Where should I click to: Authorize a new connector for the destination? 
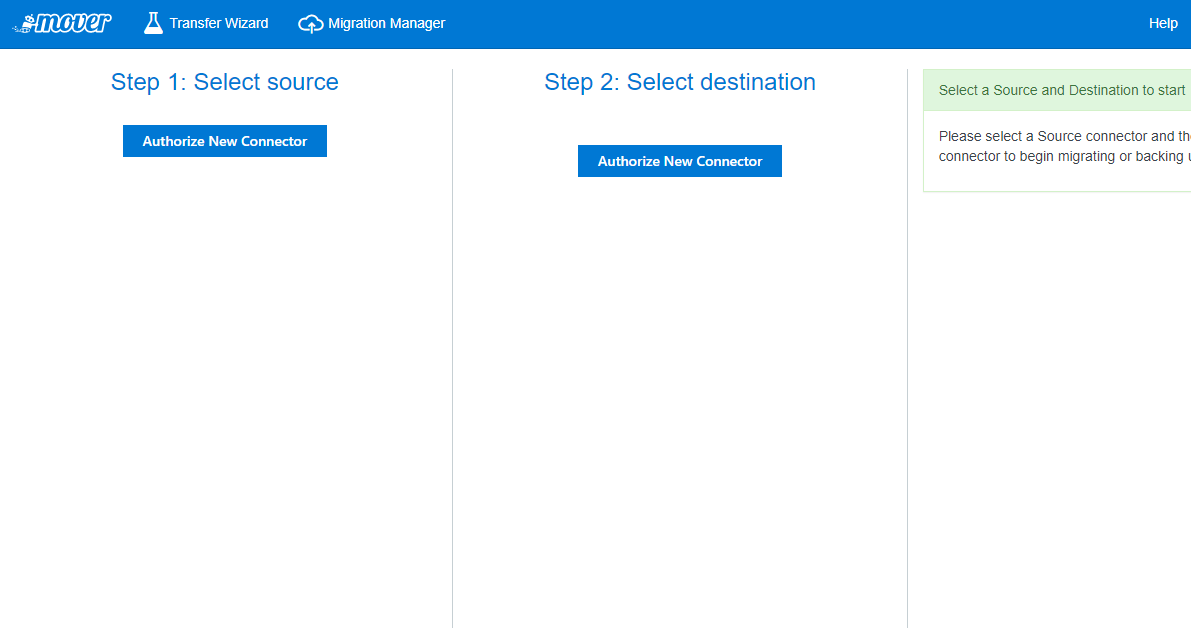[x=680, y=161]
